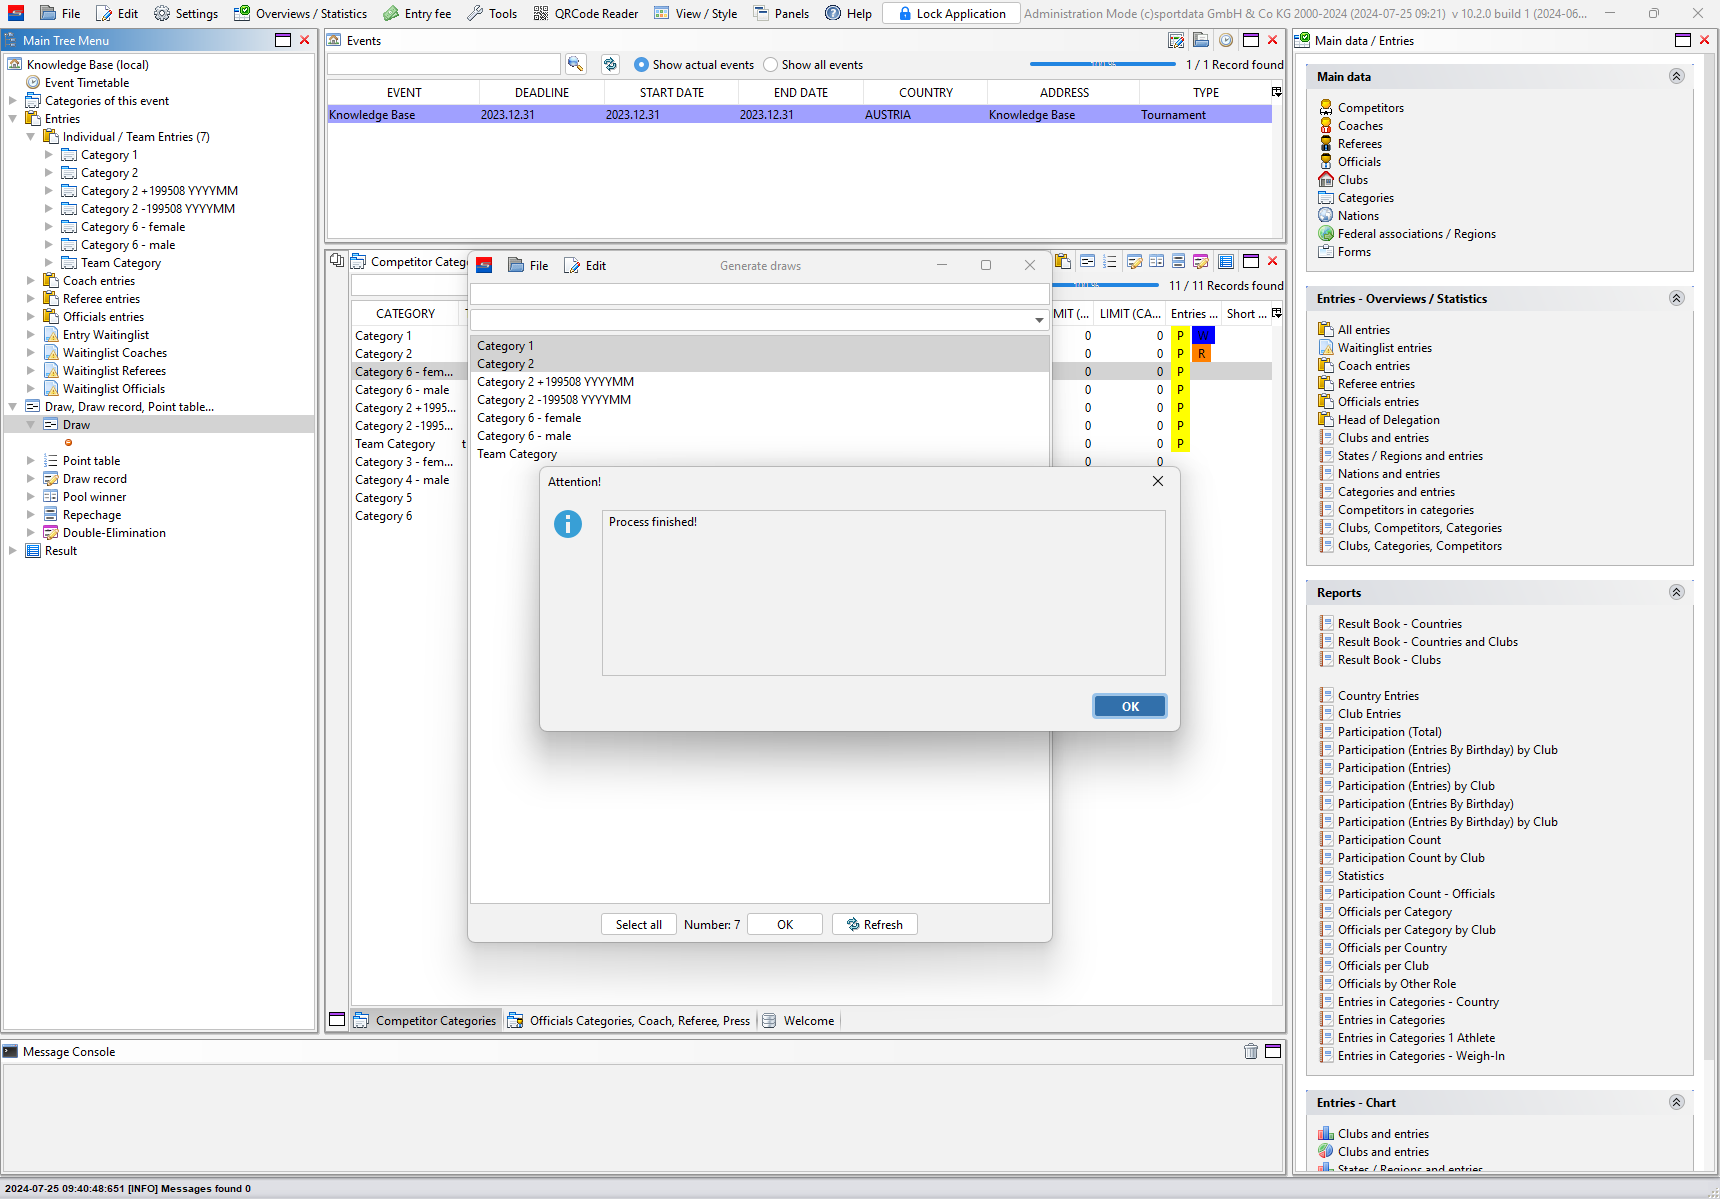Click Lock Application button
This screenshot has width=1720, height=1200.
pyautogui.click(x=951, y=13)
